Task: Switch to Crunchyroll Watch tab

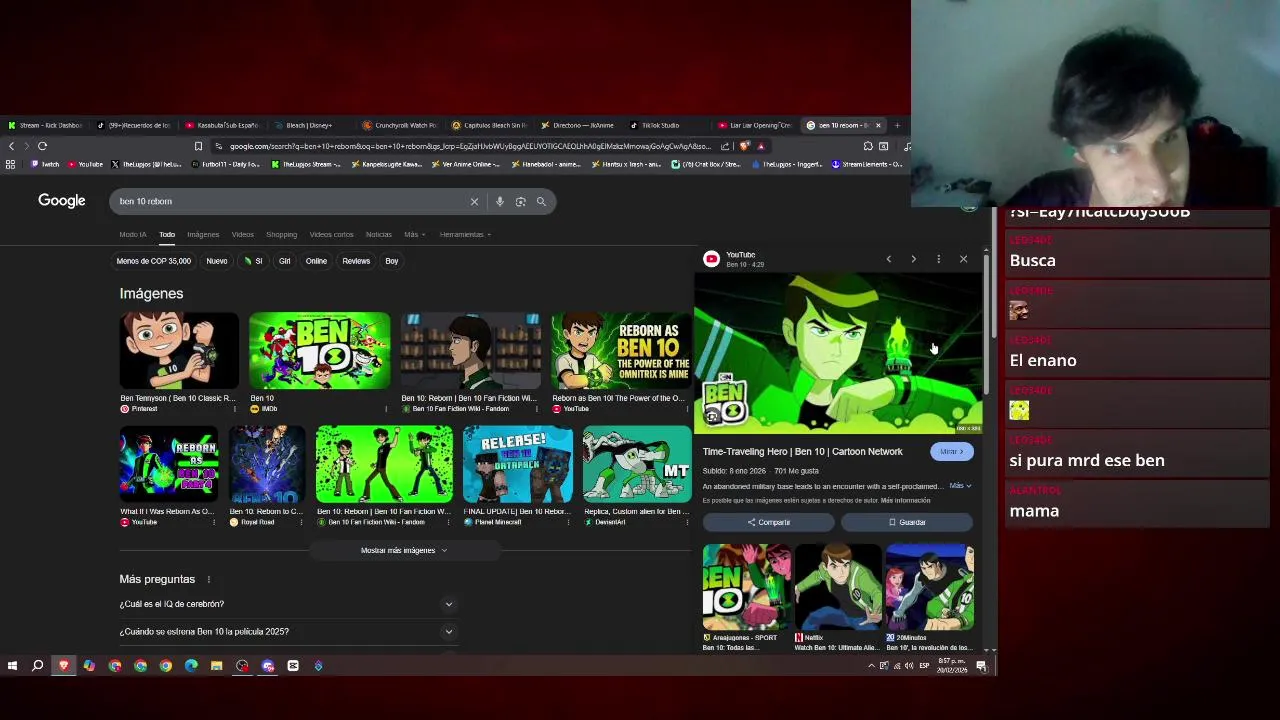Action: (400, 125)
